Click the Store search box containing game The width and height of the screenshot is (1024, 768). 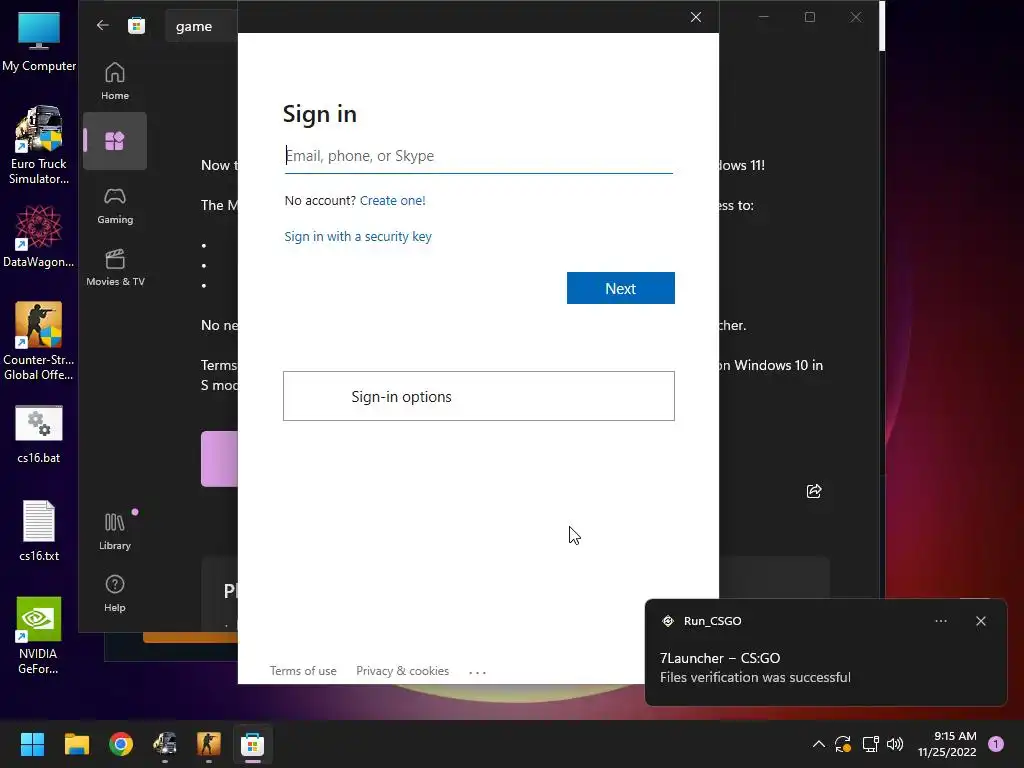201,26
